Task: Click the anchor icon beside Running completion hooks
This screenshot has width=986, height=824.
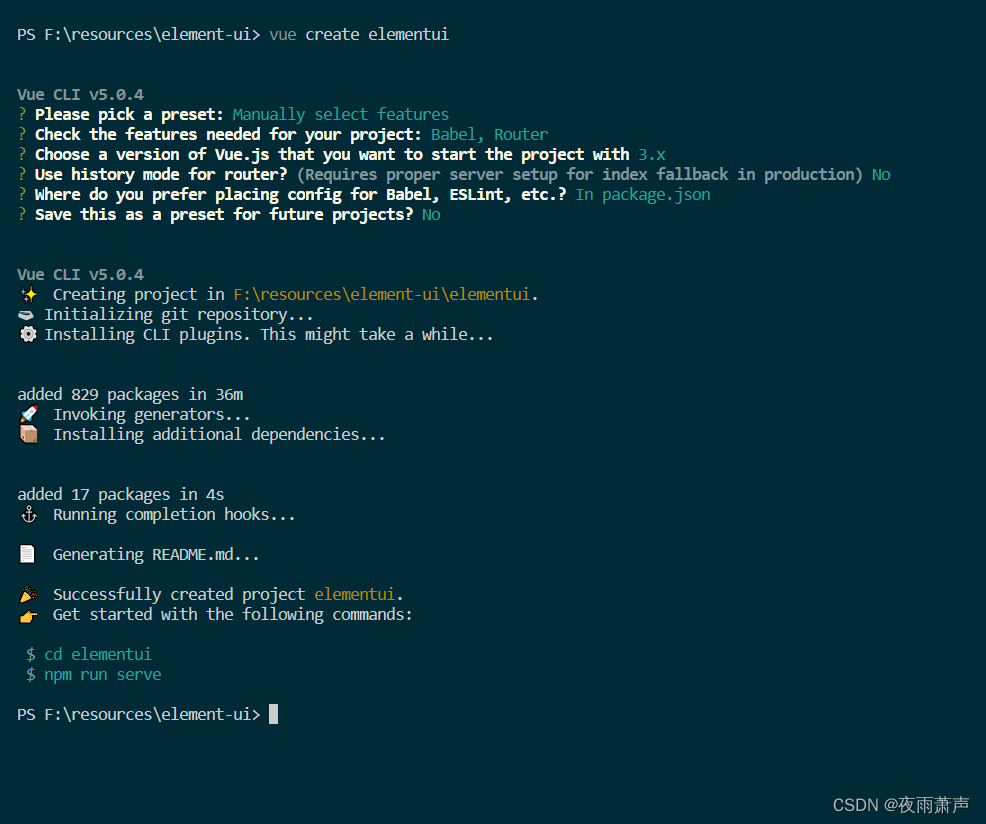Action: click(x=28, y=515)
